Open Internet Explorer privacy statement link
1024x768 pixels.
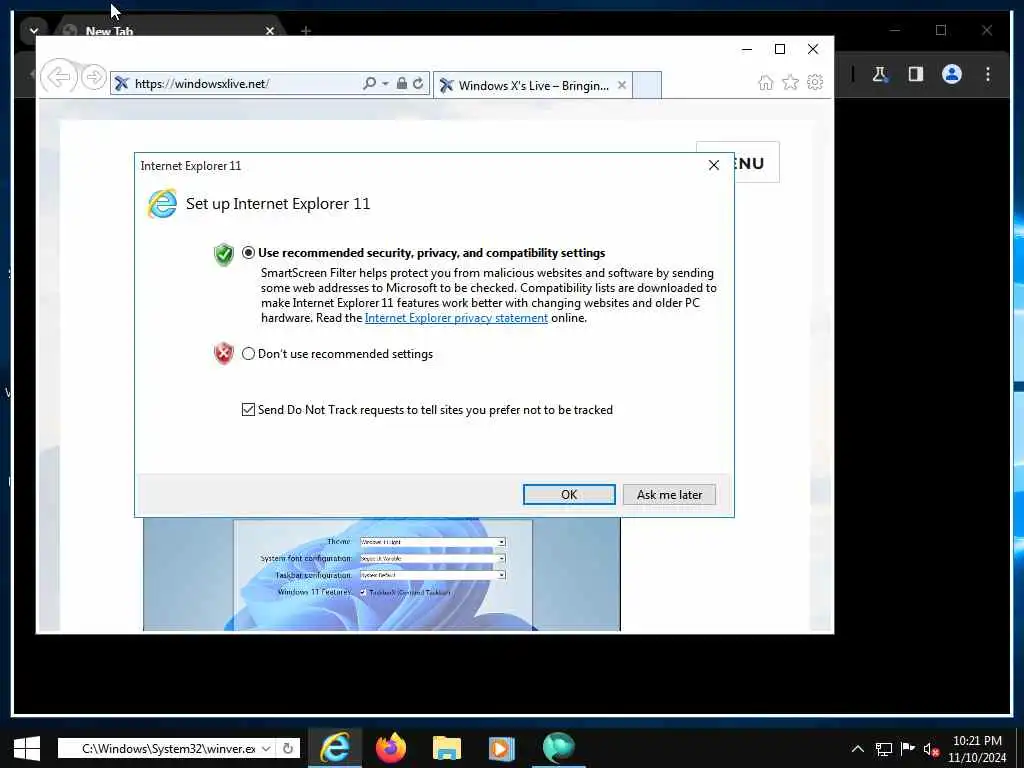[x=456, y=318]
